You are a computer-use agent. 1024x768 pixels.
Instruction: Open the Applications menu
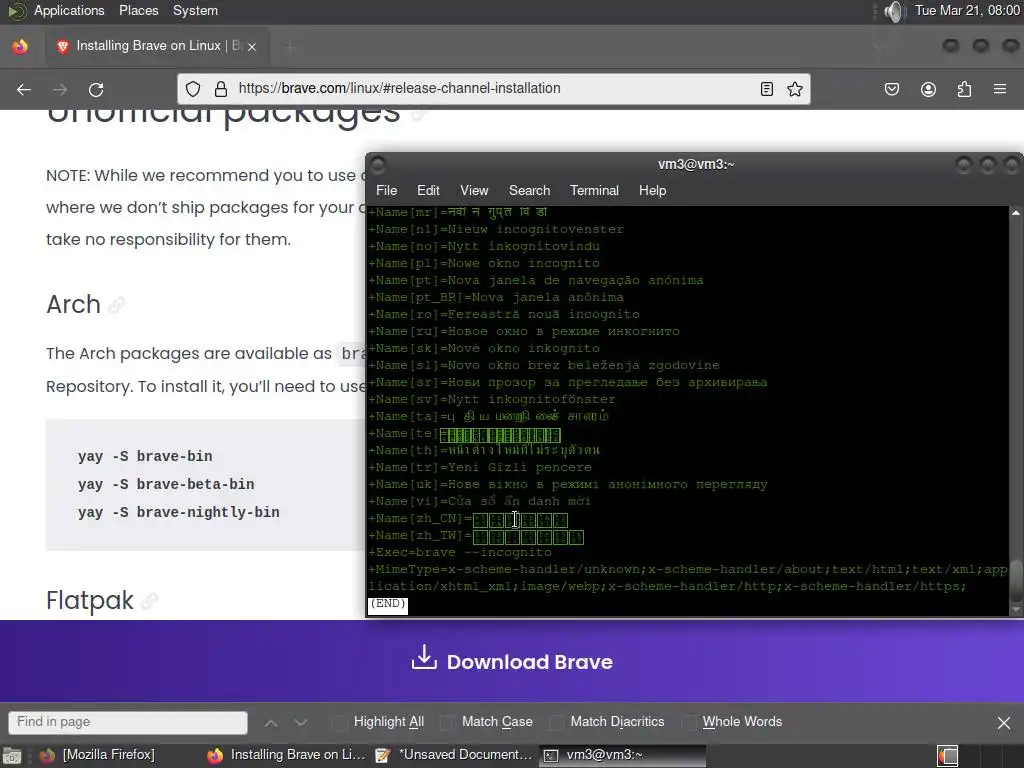click(69, 10)
